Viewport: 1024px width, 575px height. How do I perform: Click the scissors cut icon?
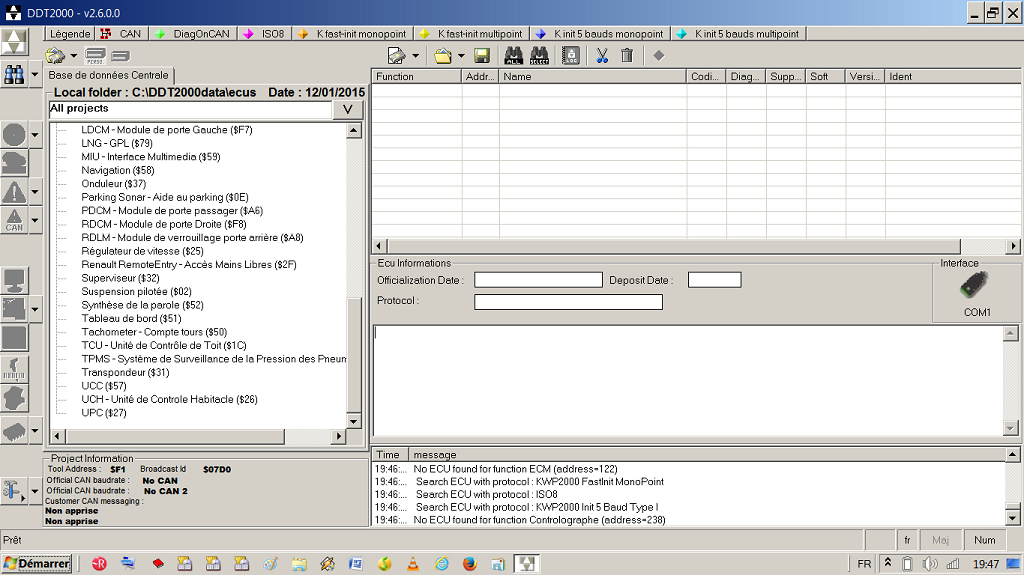click(x=601, y=56)
